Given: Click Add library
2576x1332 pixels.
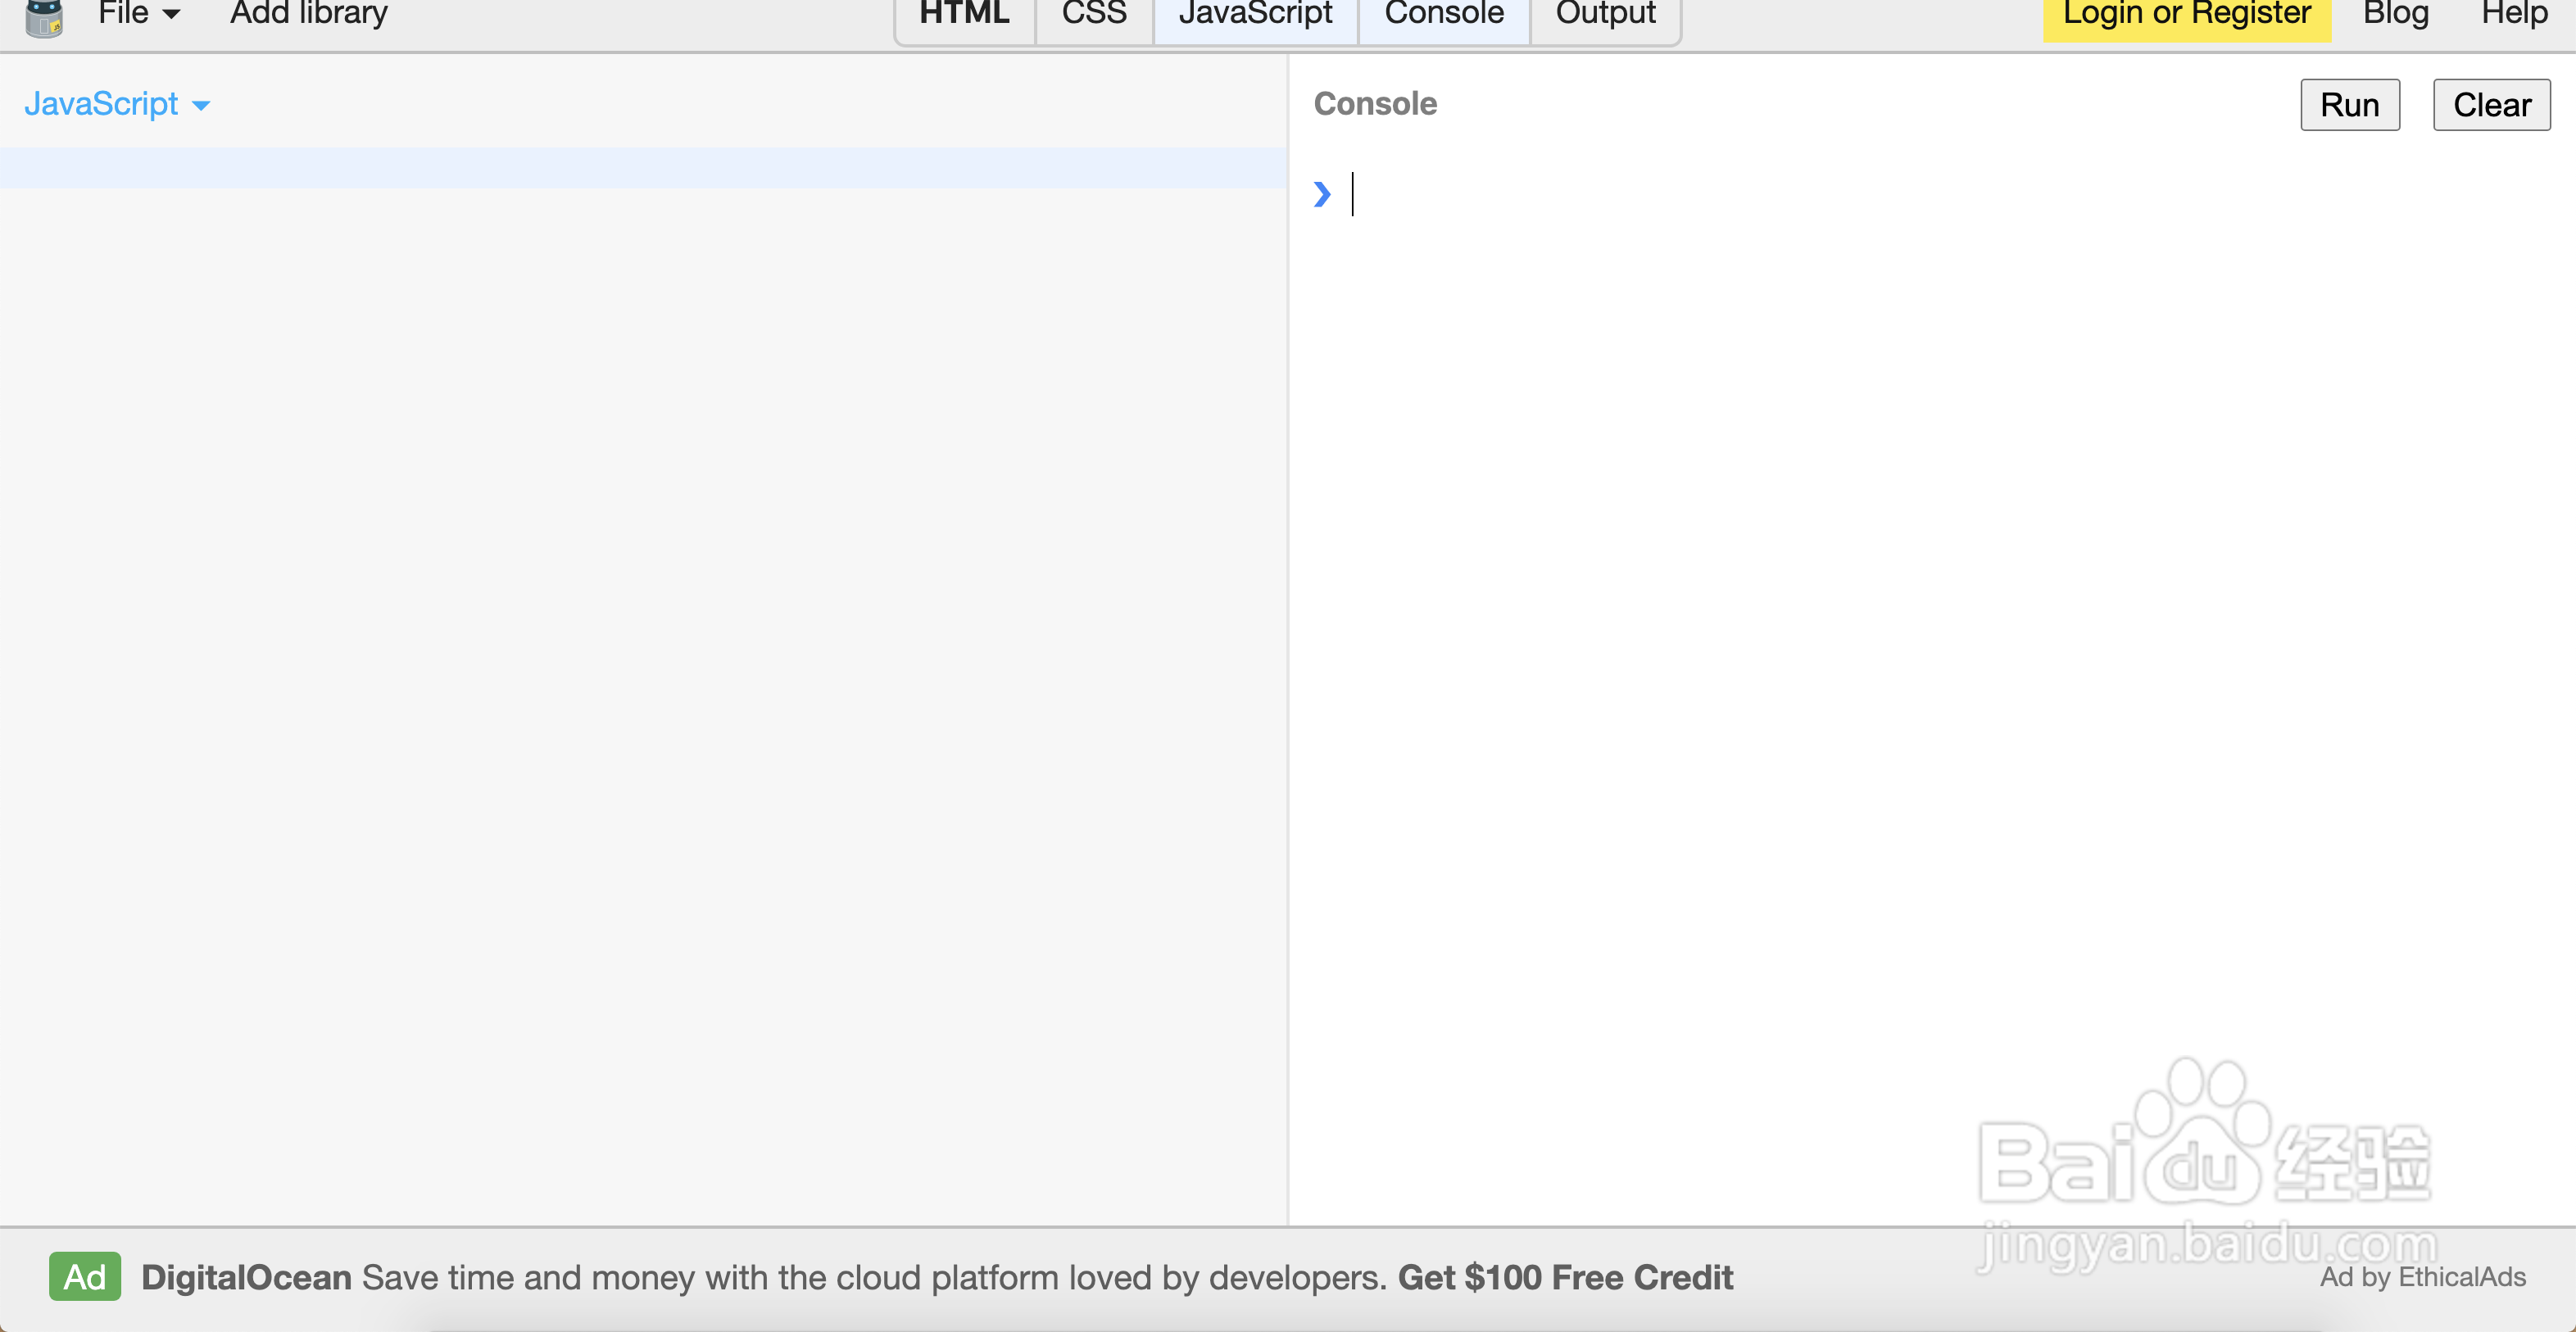Looking at the screenshot, I should pos(309,14).
